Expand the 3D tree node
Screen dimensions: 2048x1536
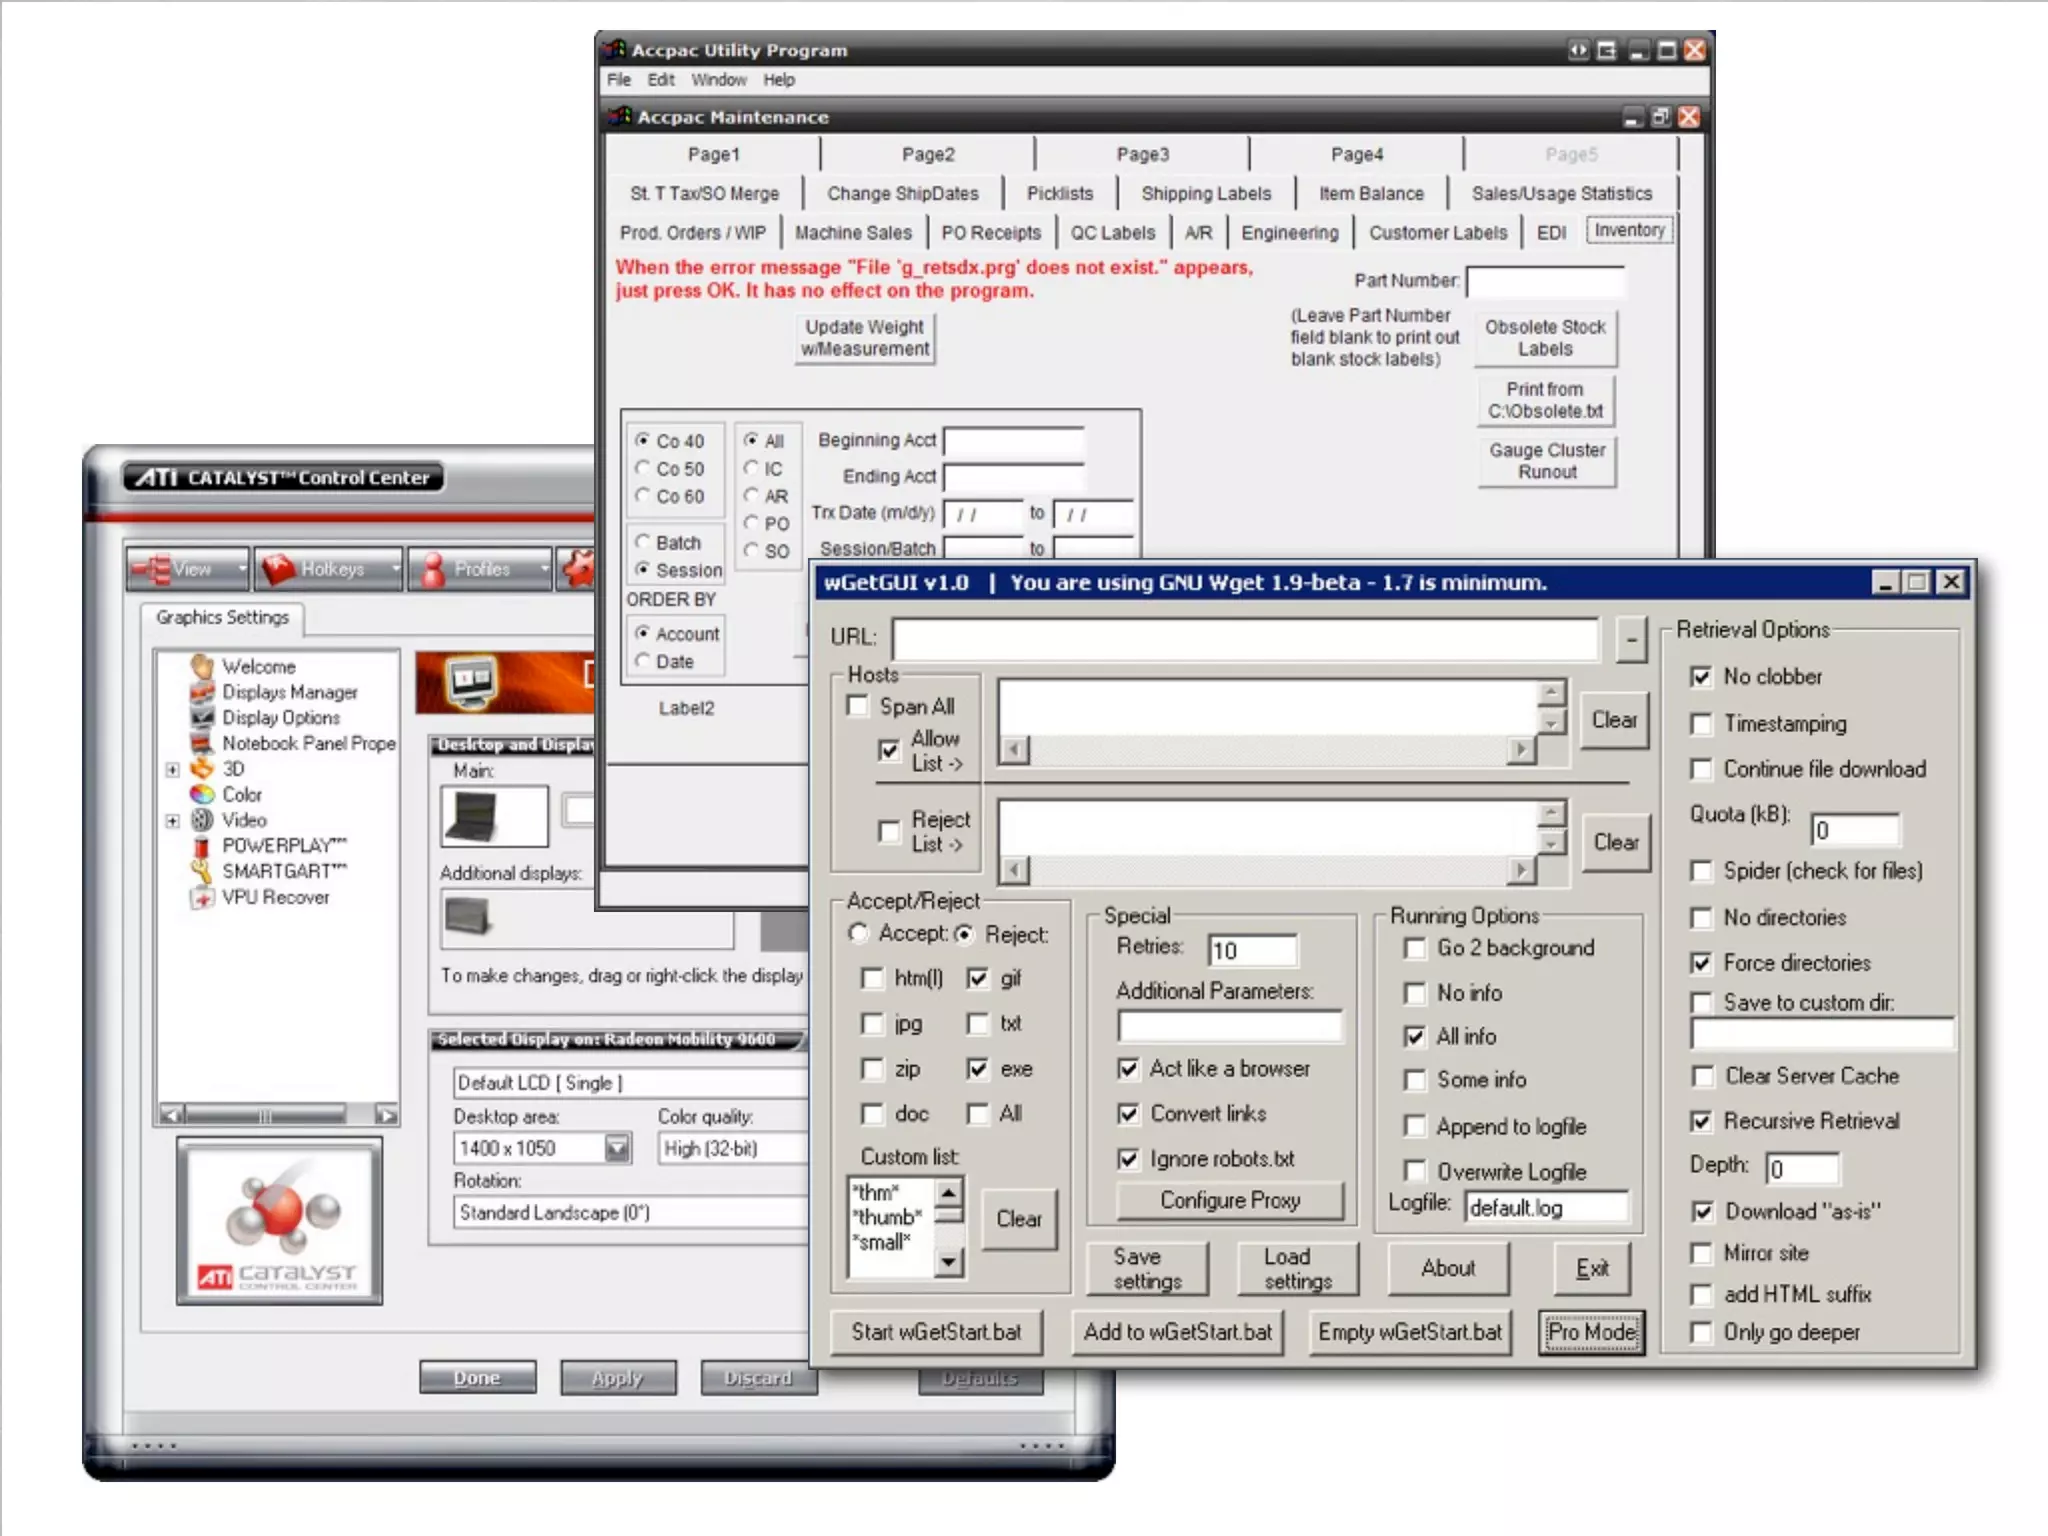click(x=173, y=769)
